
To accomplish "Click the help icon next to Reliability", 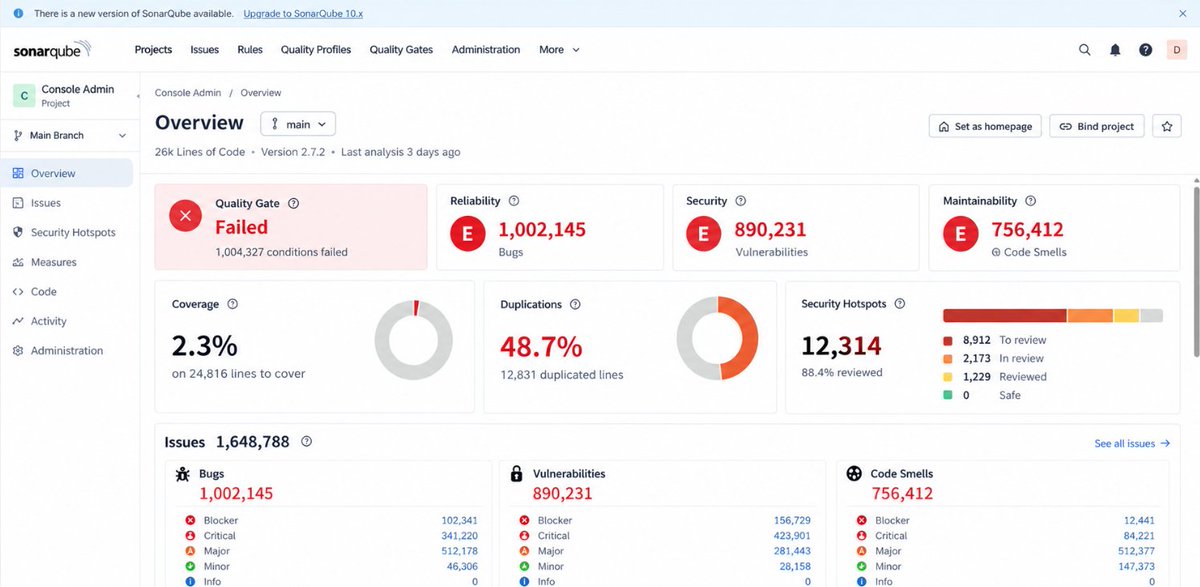I will tap(514, 201).
